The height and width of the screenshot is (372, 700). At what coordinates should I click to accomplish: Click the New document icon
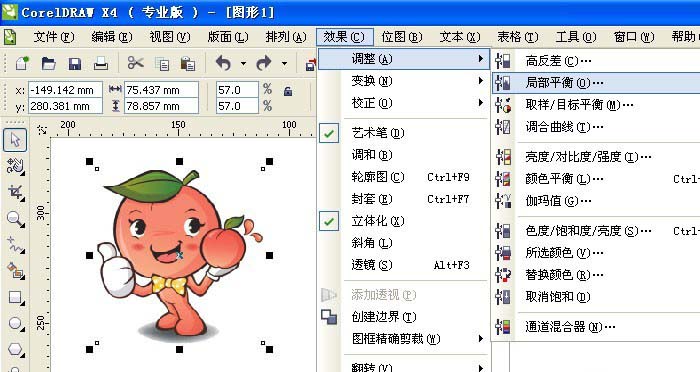click(x=22, y=63)
